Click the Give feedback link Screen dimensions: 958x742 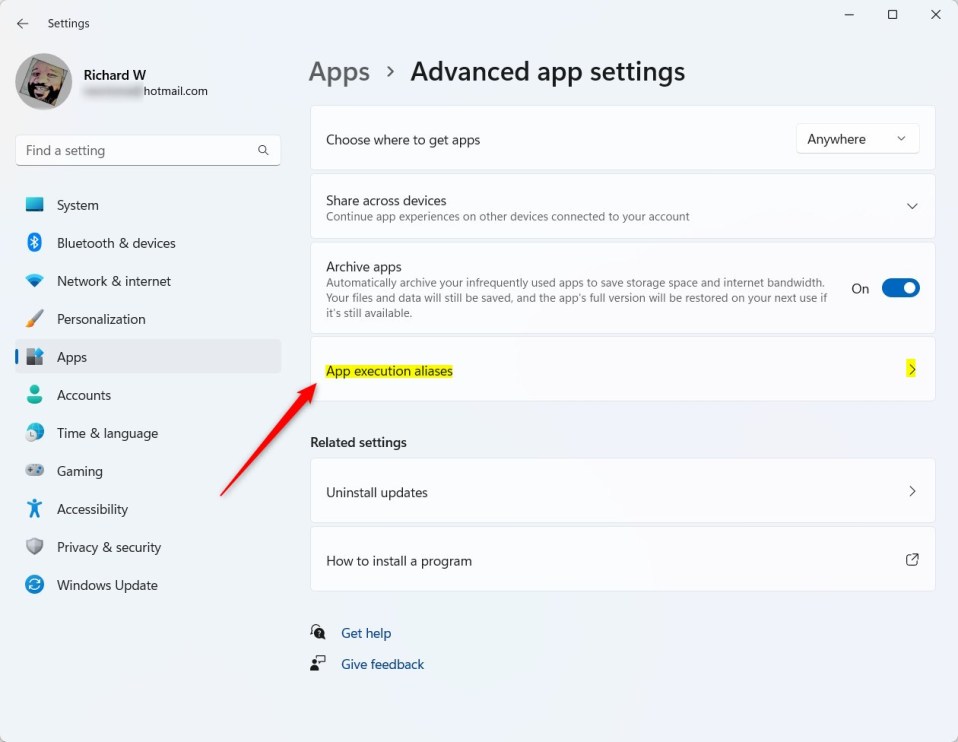coord(382,664)
